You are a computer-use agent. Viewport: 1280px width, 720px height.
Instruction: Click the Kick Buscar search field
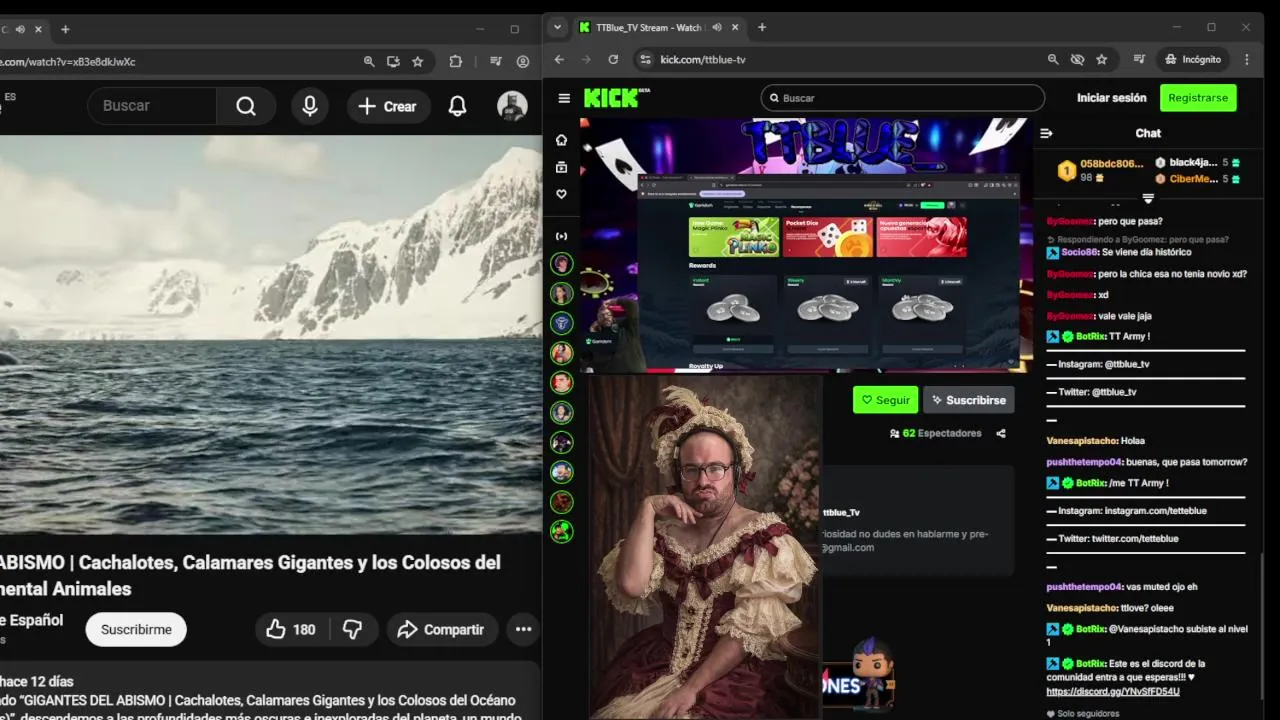[902, 98]
